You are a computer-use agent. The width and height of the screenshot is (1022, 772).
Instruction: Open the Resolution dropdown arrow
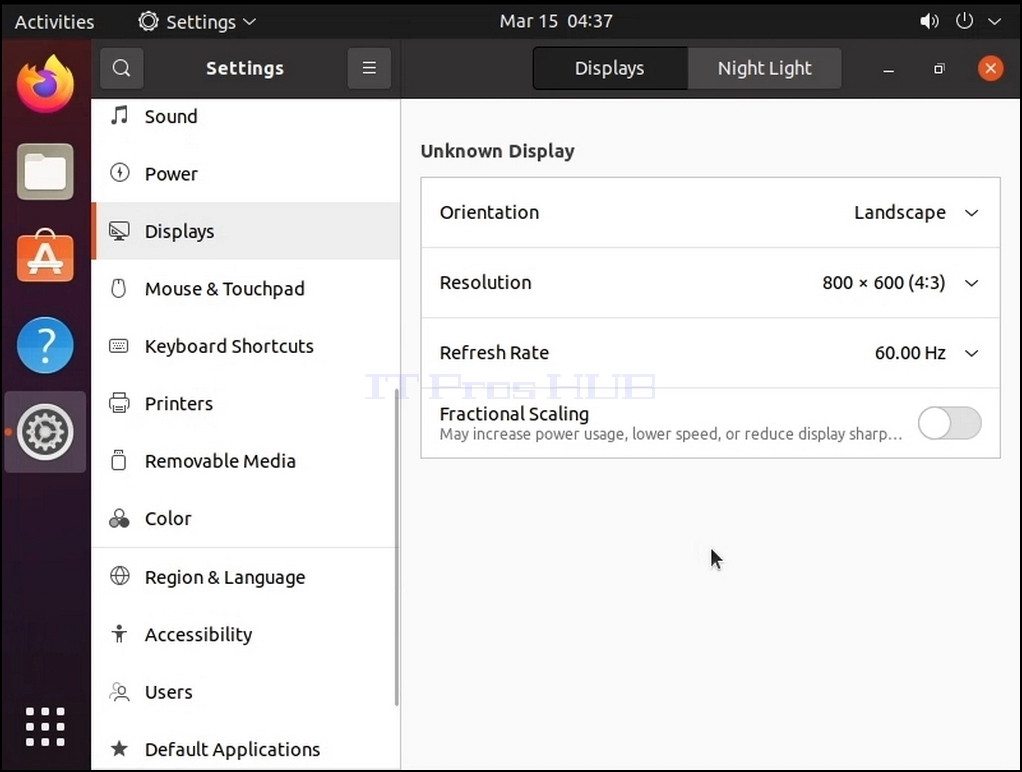coord(971,283)
